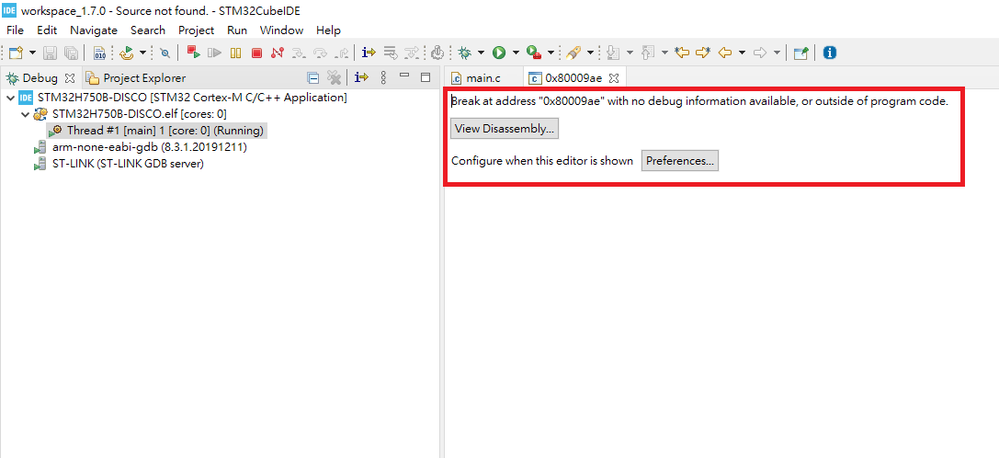This screenshot has height=458, width=999.
Task: Click the flashlight Search icon
Action: coord(573,53)
